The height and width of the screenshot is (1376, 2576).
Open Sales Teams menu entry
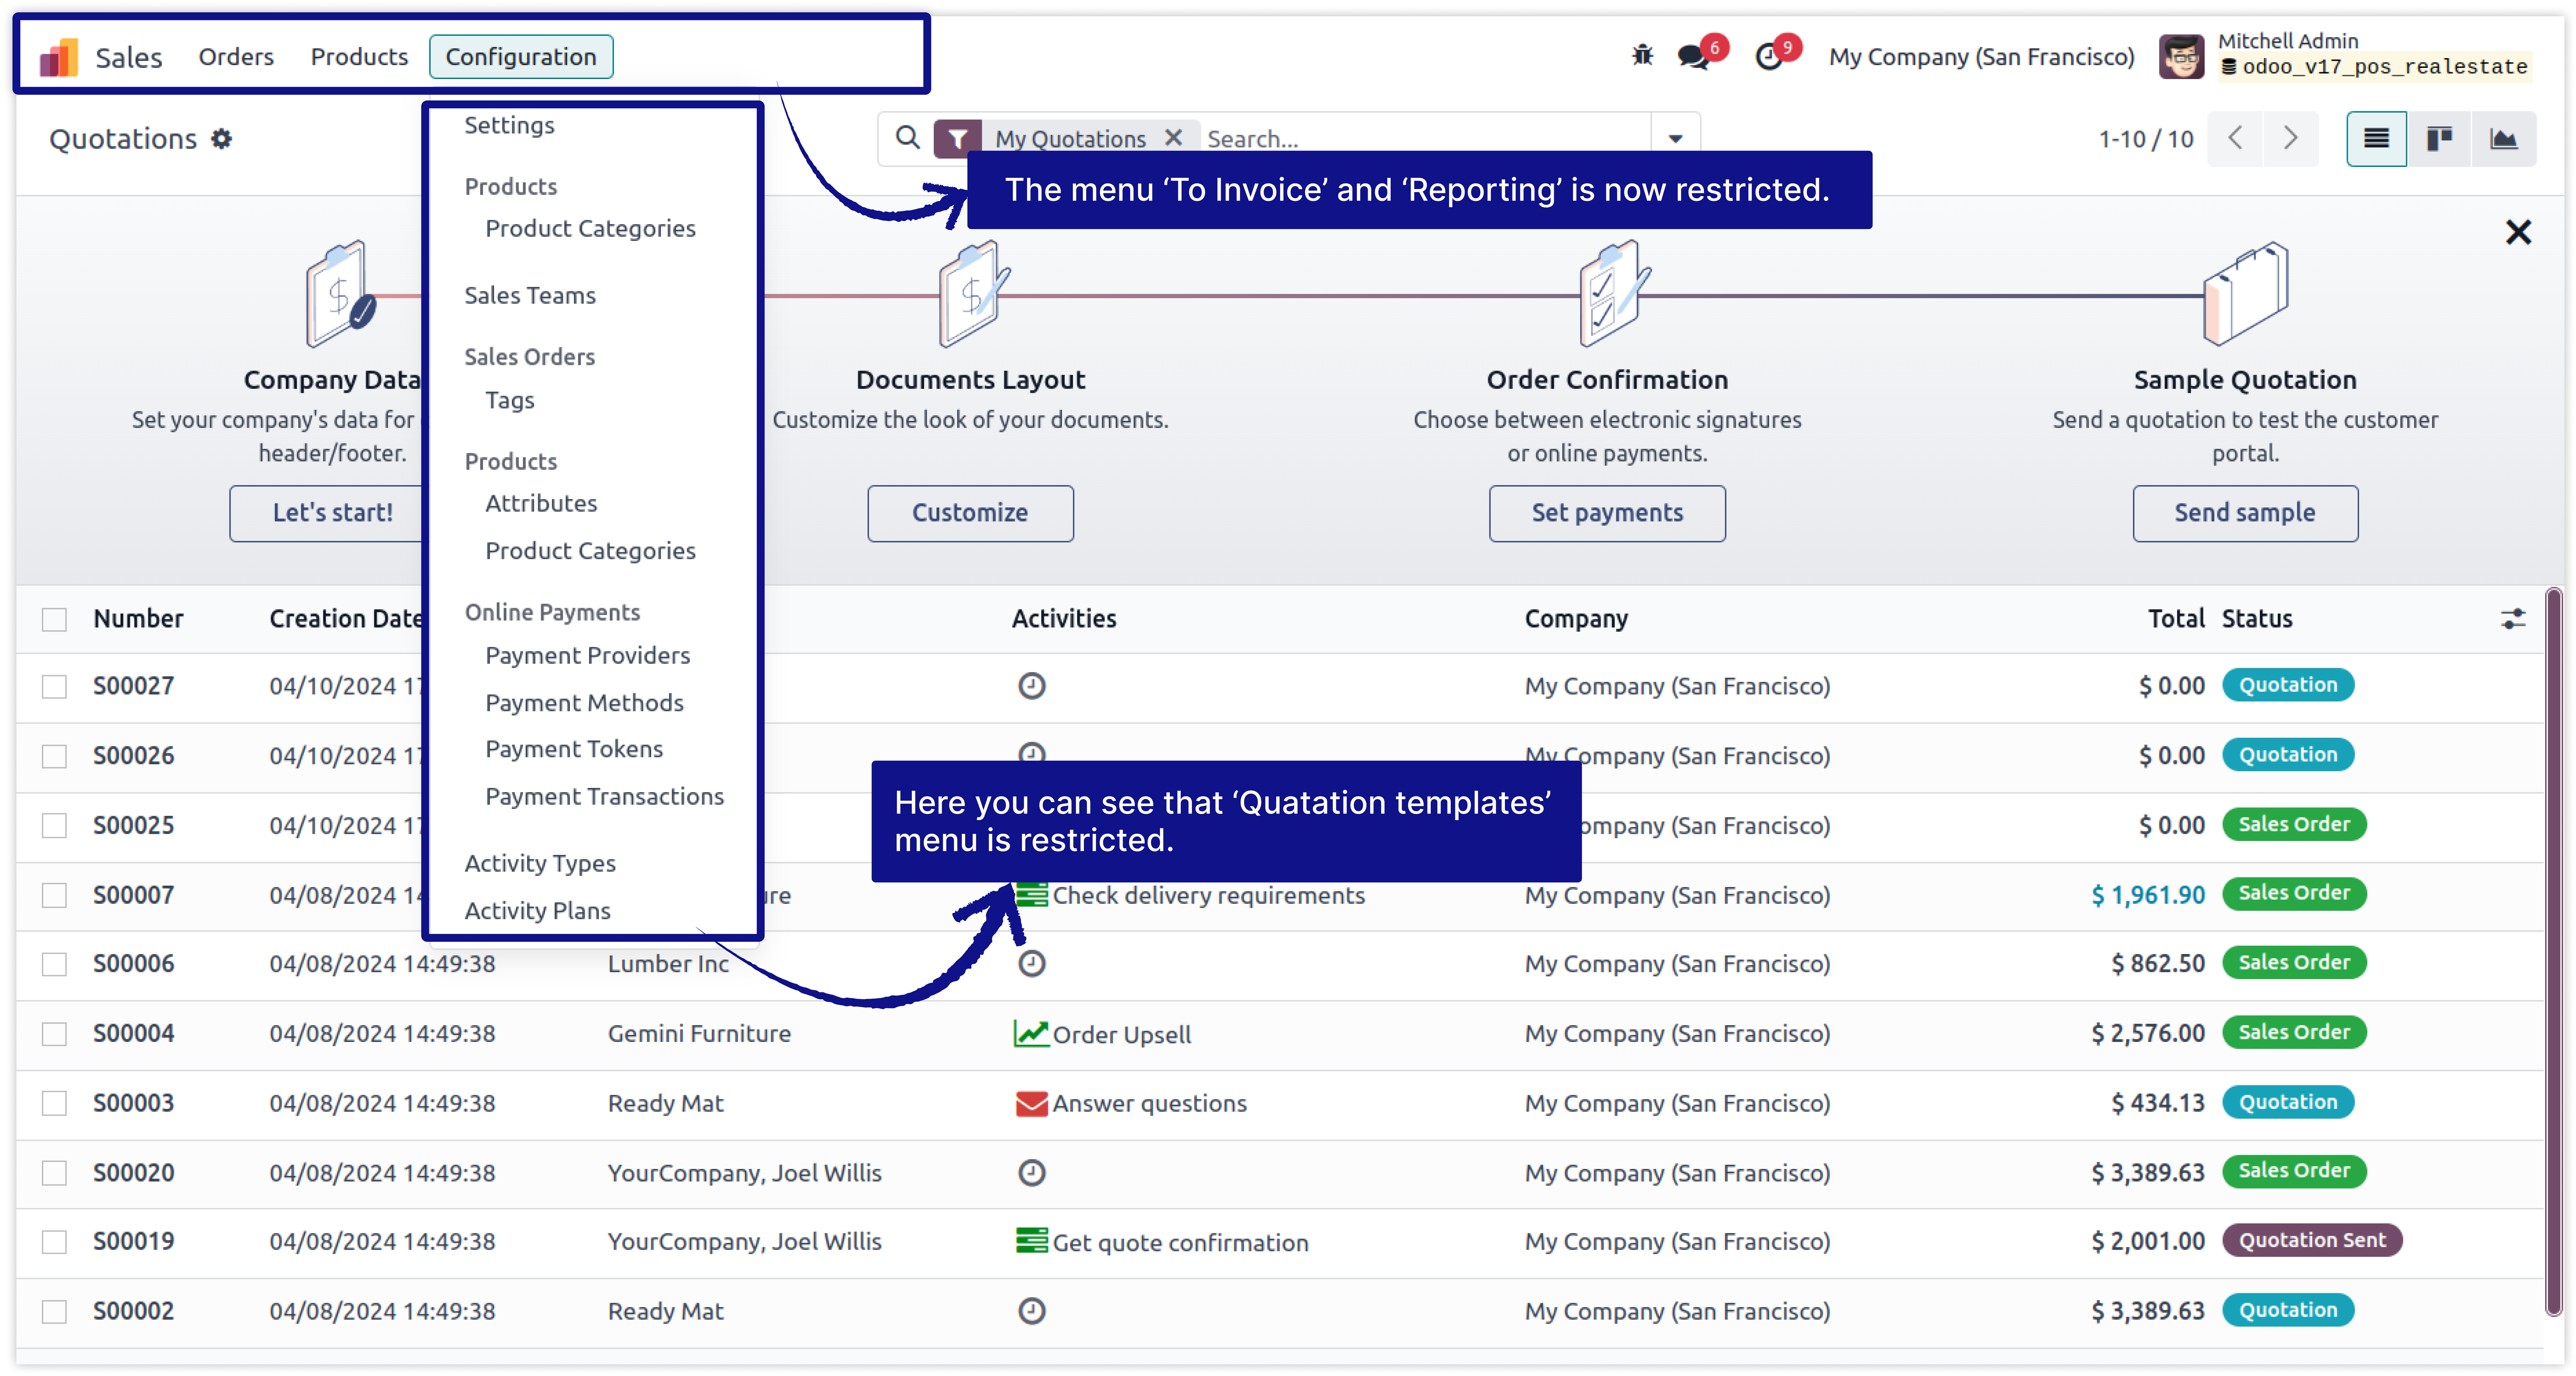pos(530,296)
